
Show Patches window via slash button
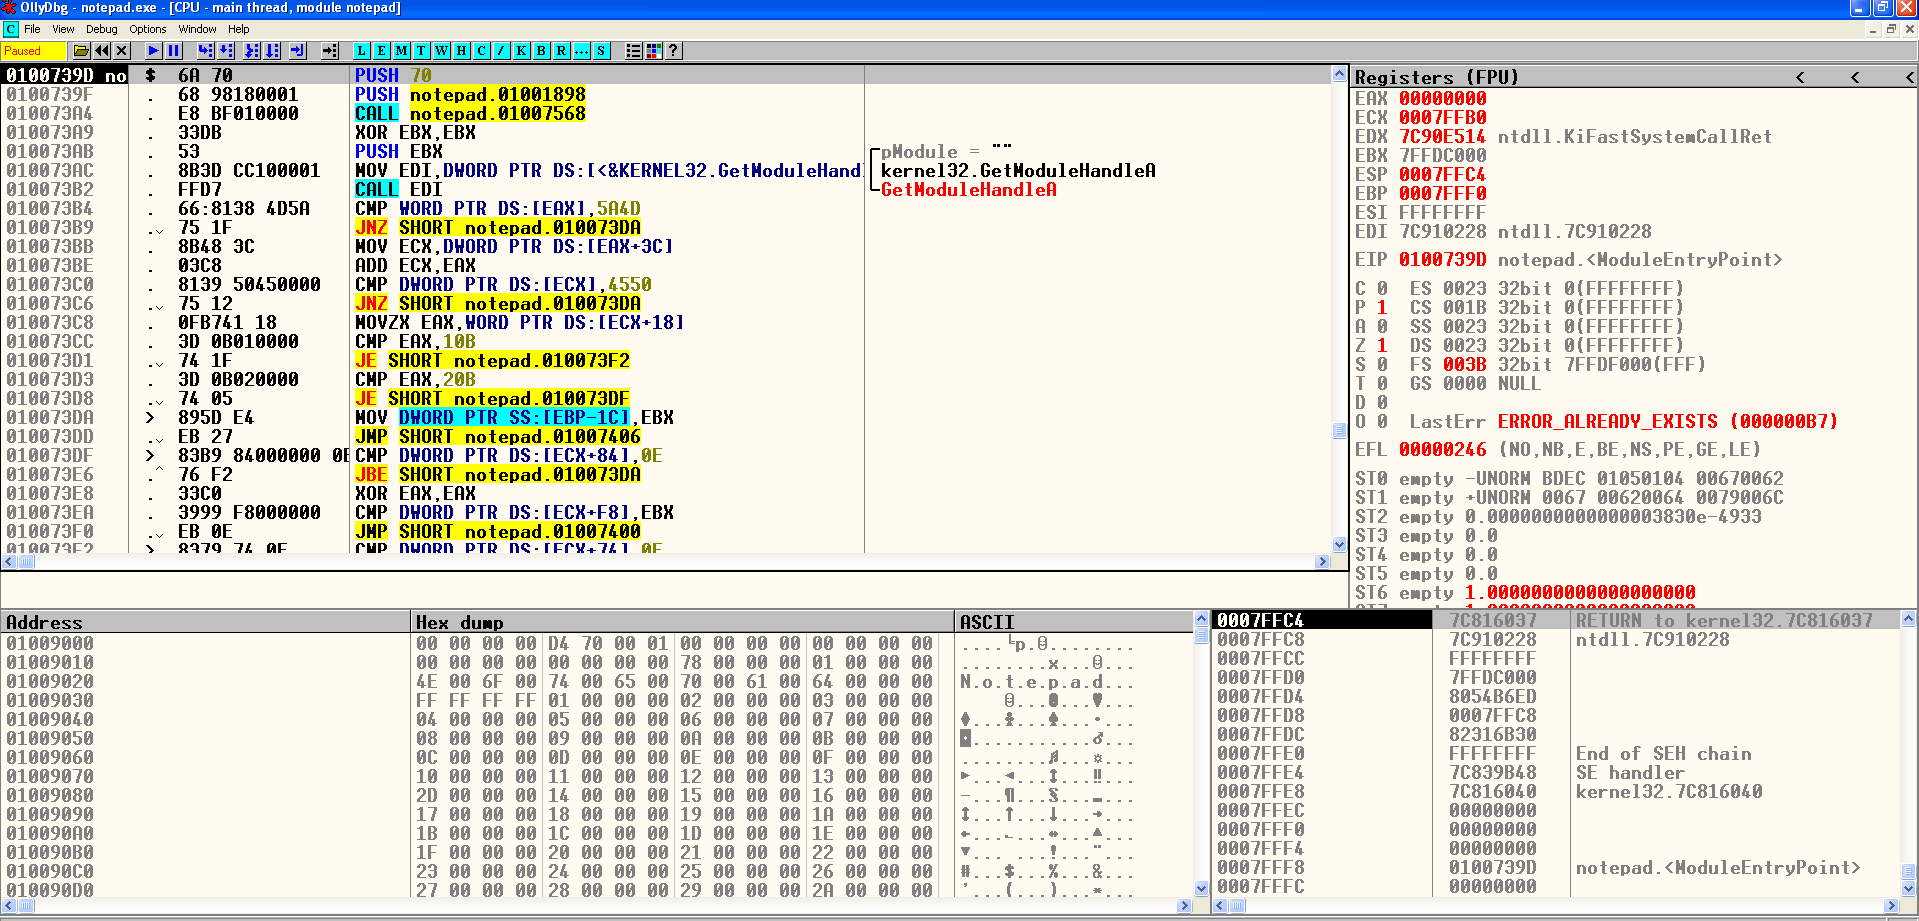click(x=501, y=50)
